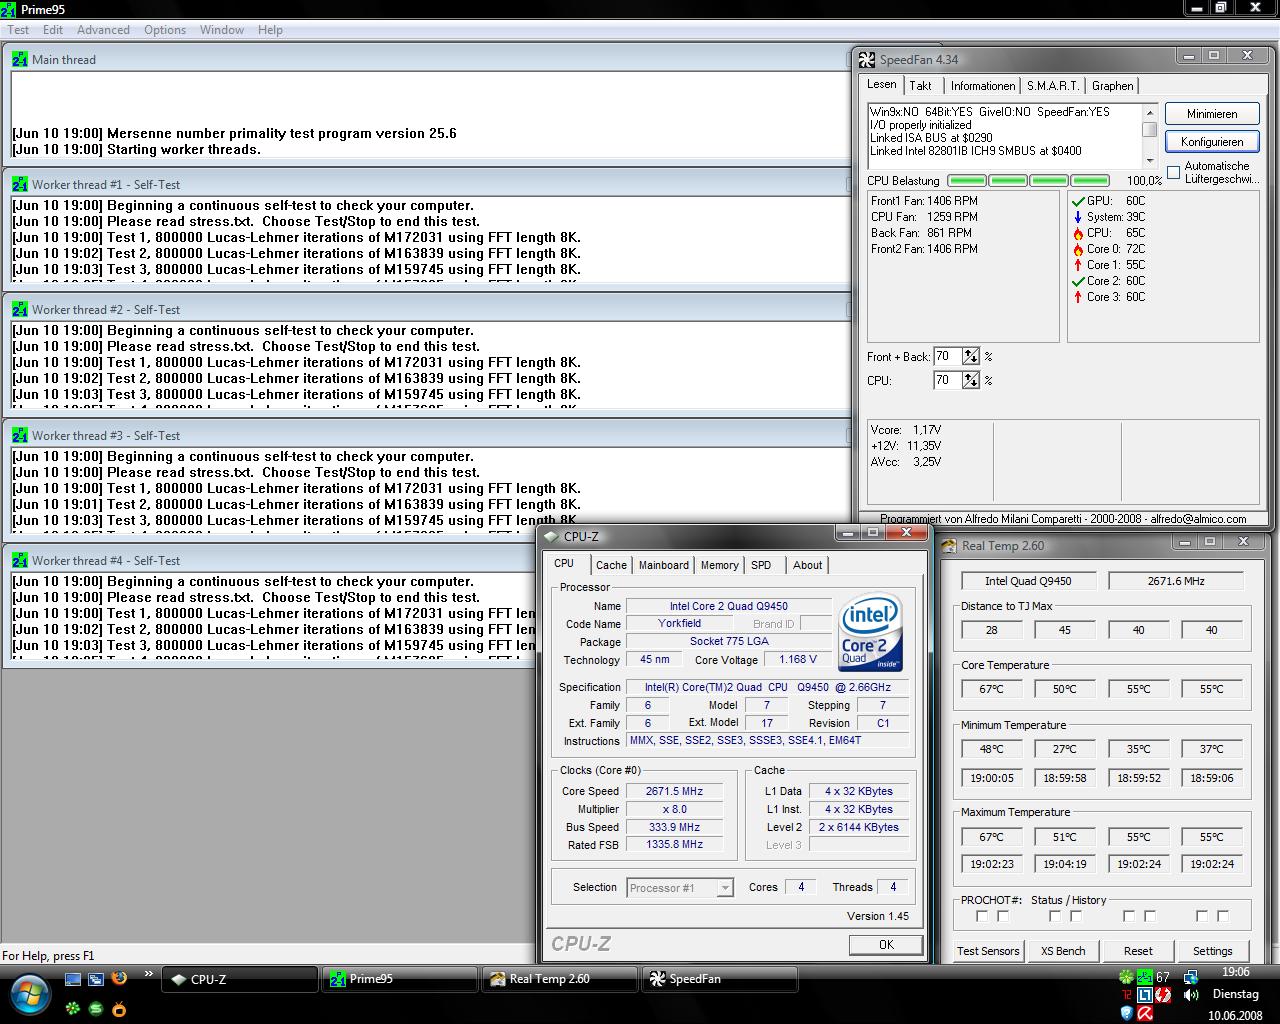
Task: Switch to SpeedFan via taskbar button
Action: pos(719,979)
